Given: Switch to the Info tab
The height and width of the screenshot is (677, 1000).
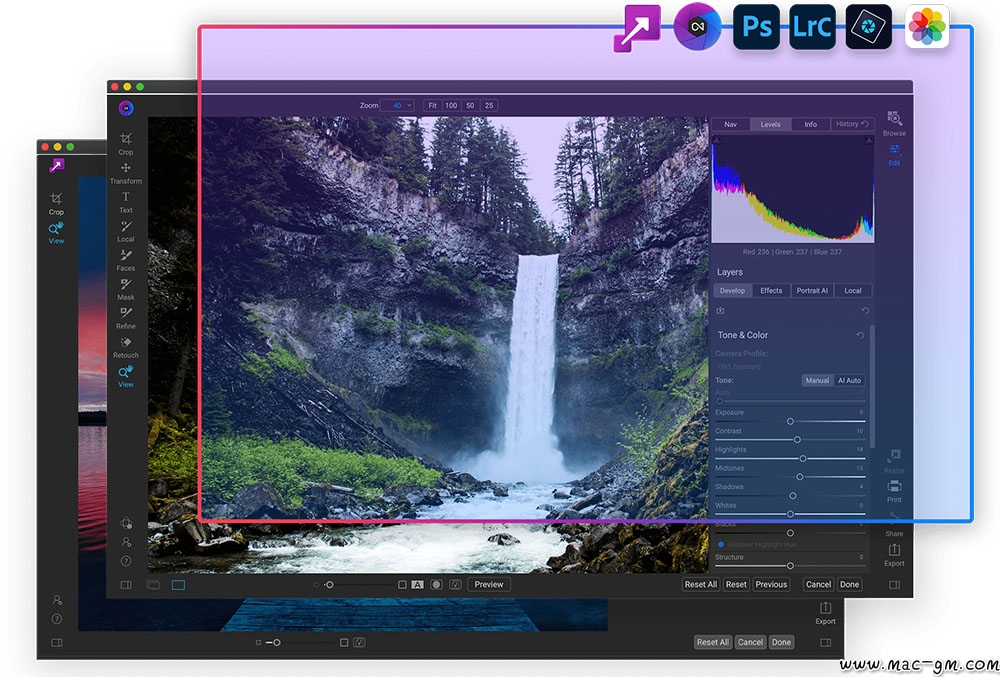Looking at the screenshot, I should point(811,124).
